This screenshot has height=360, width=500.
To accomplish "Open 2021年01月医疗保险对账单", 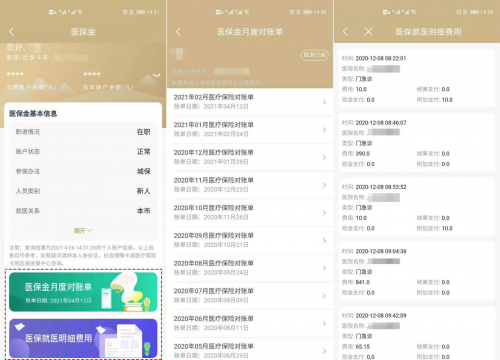I will click(x=250, y=129).
